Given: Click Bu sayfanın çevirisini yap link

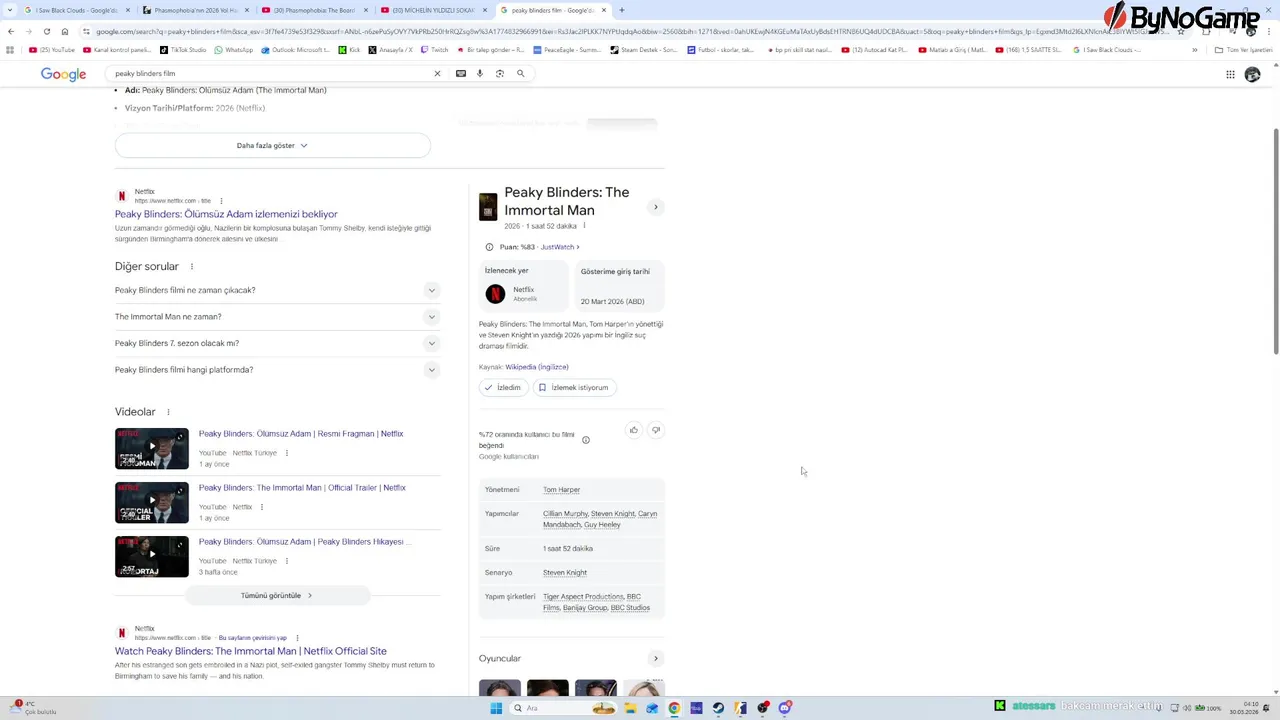Looking at the screenshot, I should pyautogui.click(x=253, y=638).
